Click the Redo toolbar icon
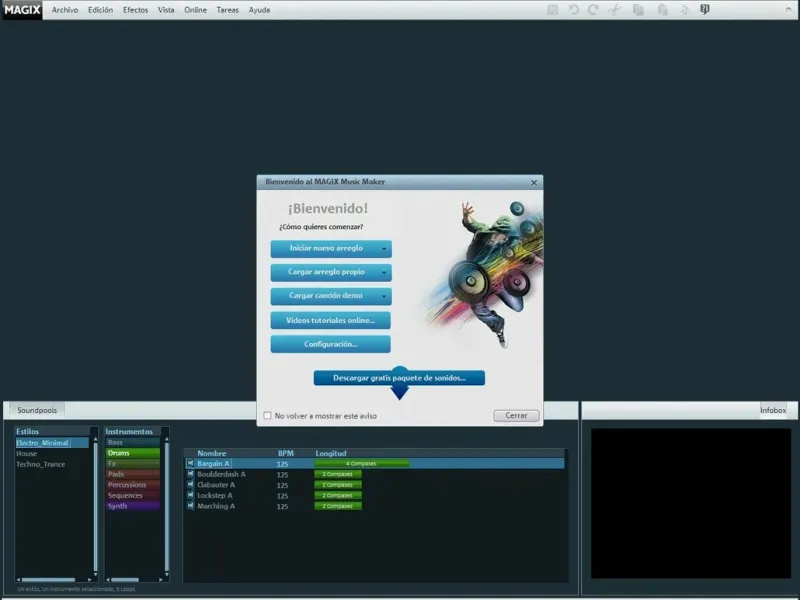Screen dimensions: 800x600 pos(593,10)
